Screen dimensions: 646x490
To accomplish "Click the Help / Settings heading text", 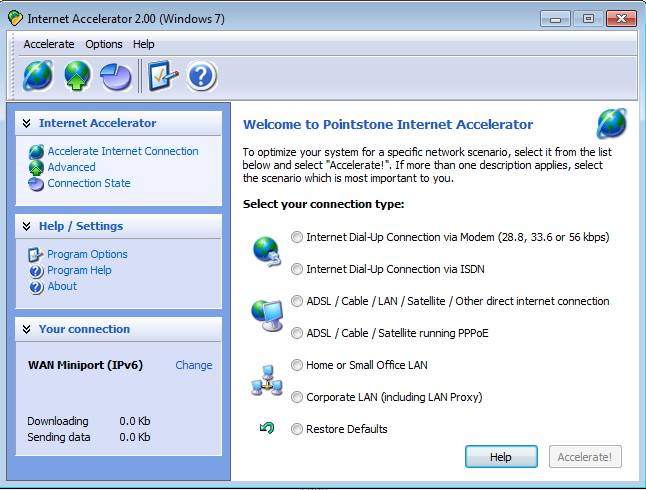I will click(x=81, y=226).
